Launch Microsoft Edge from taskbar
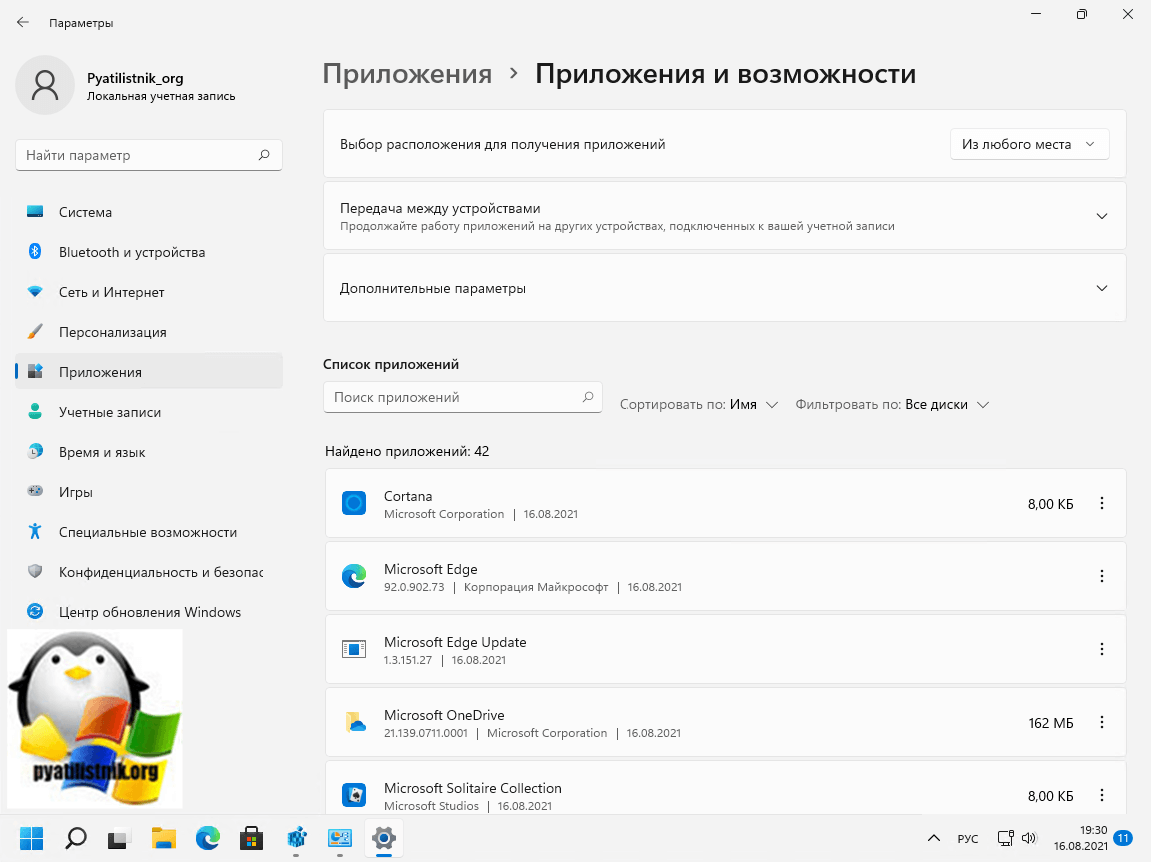The image size is (1151, 862). coord(208,838)
